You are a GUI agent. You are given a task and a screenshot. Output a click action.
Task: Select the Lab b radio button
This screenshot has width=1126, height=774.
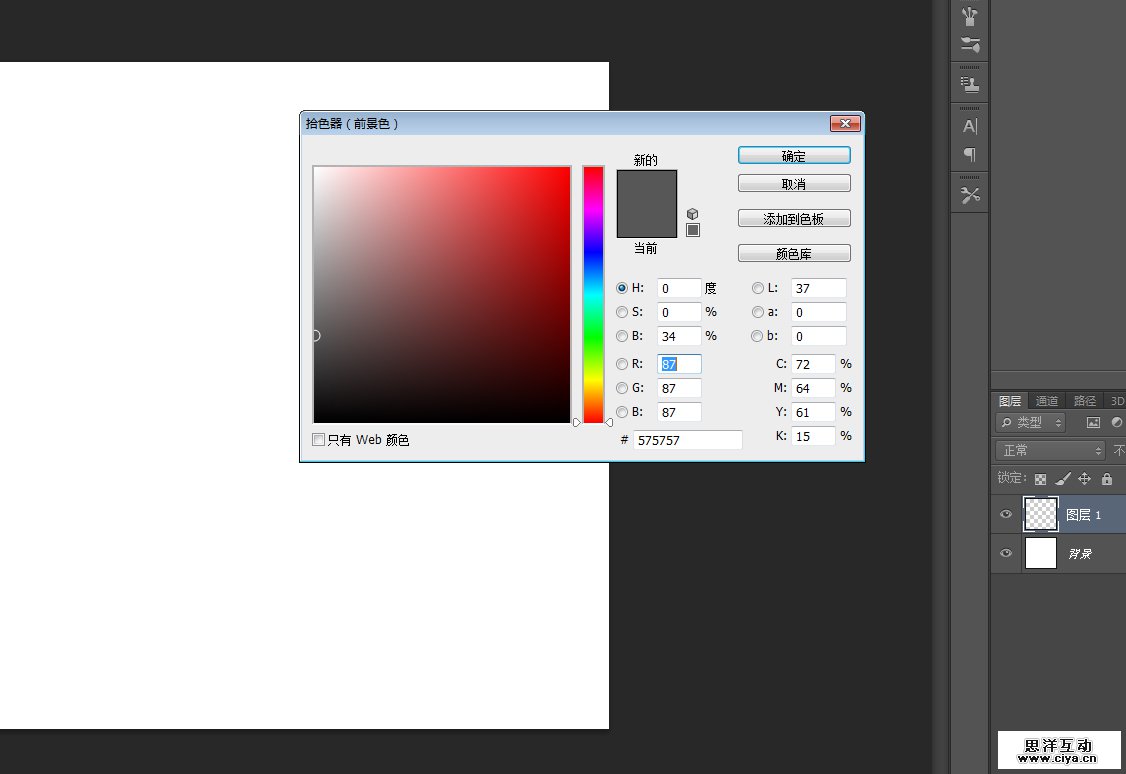tap(758, 336)
